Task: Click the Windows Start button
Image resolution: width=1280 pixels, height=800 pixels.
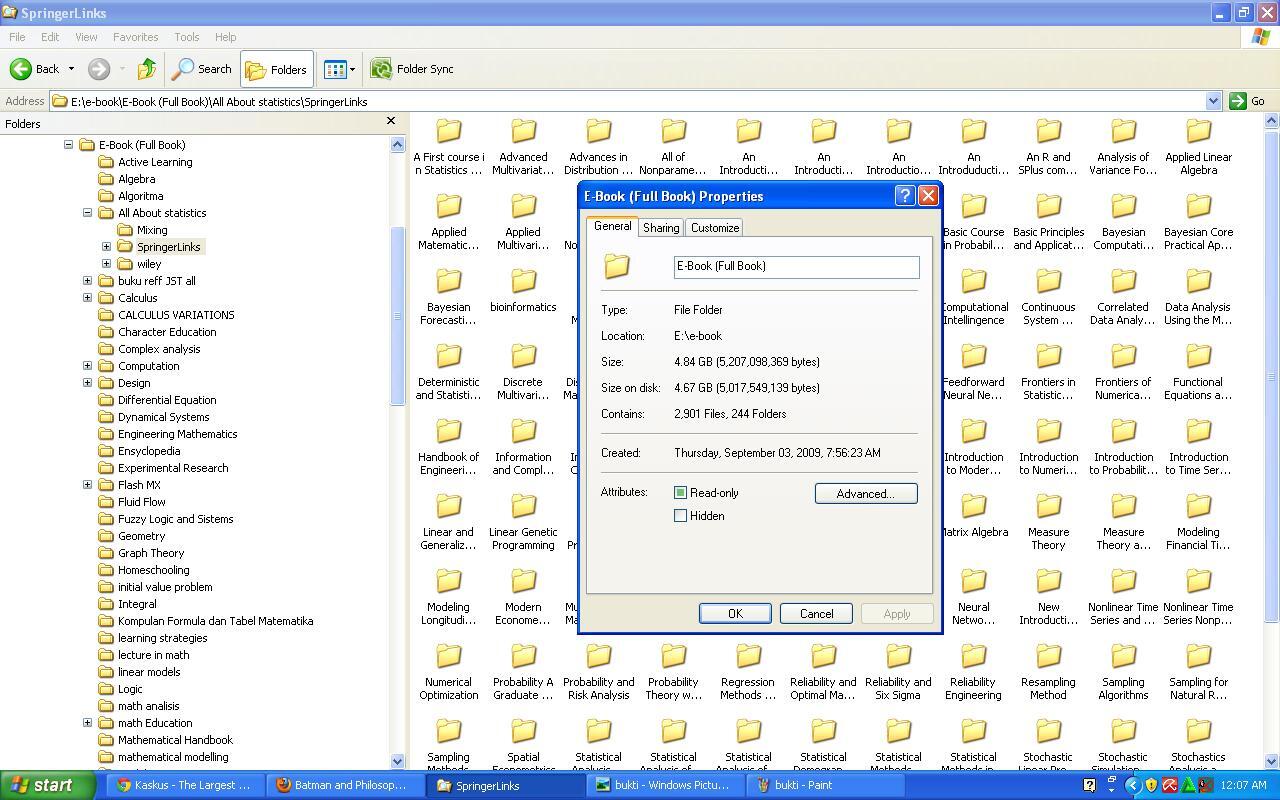Action: [x=50, y=785]
